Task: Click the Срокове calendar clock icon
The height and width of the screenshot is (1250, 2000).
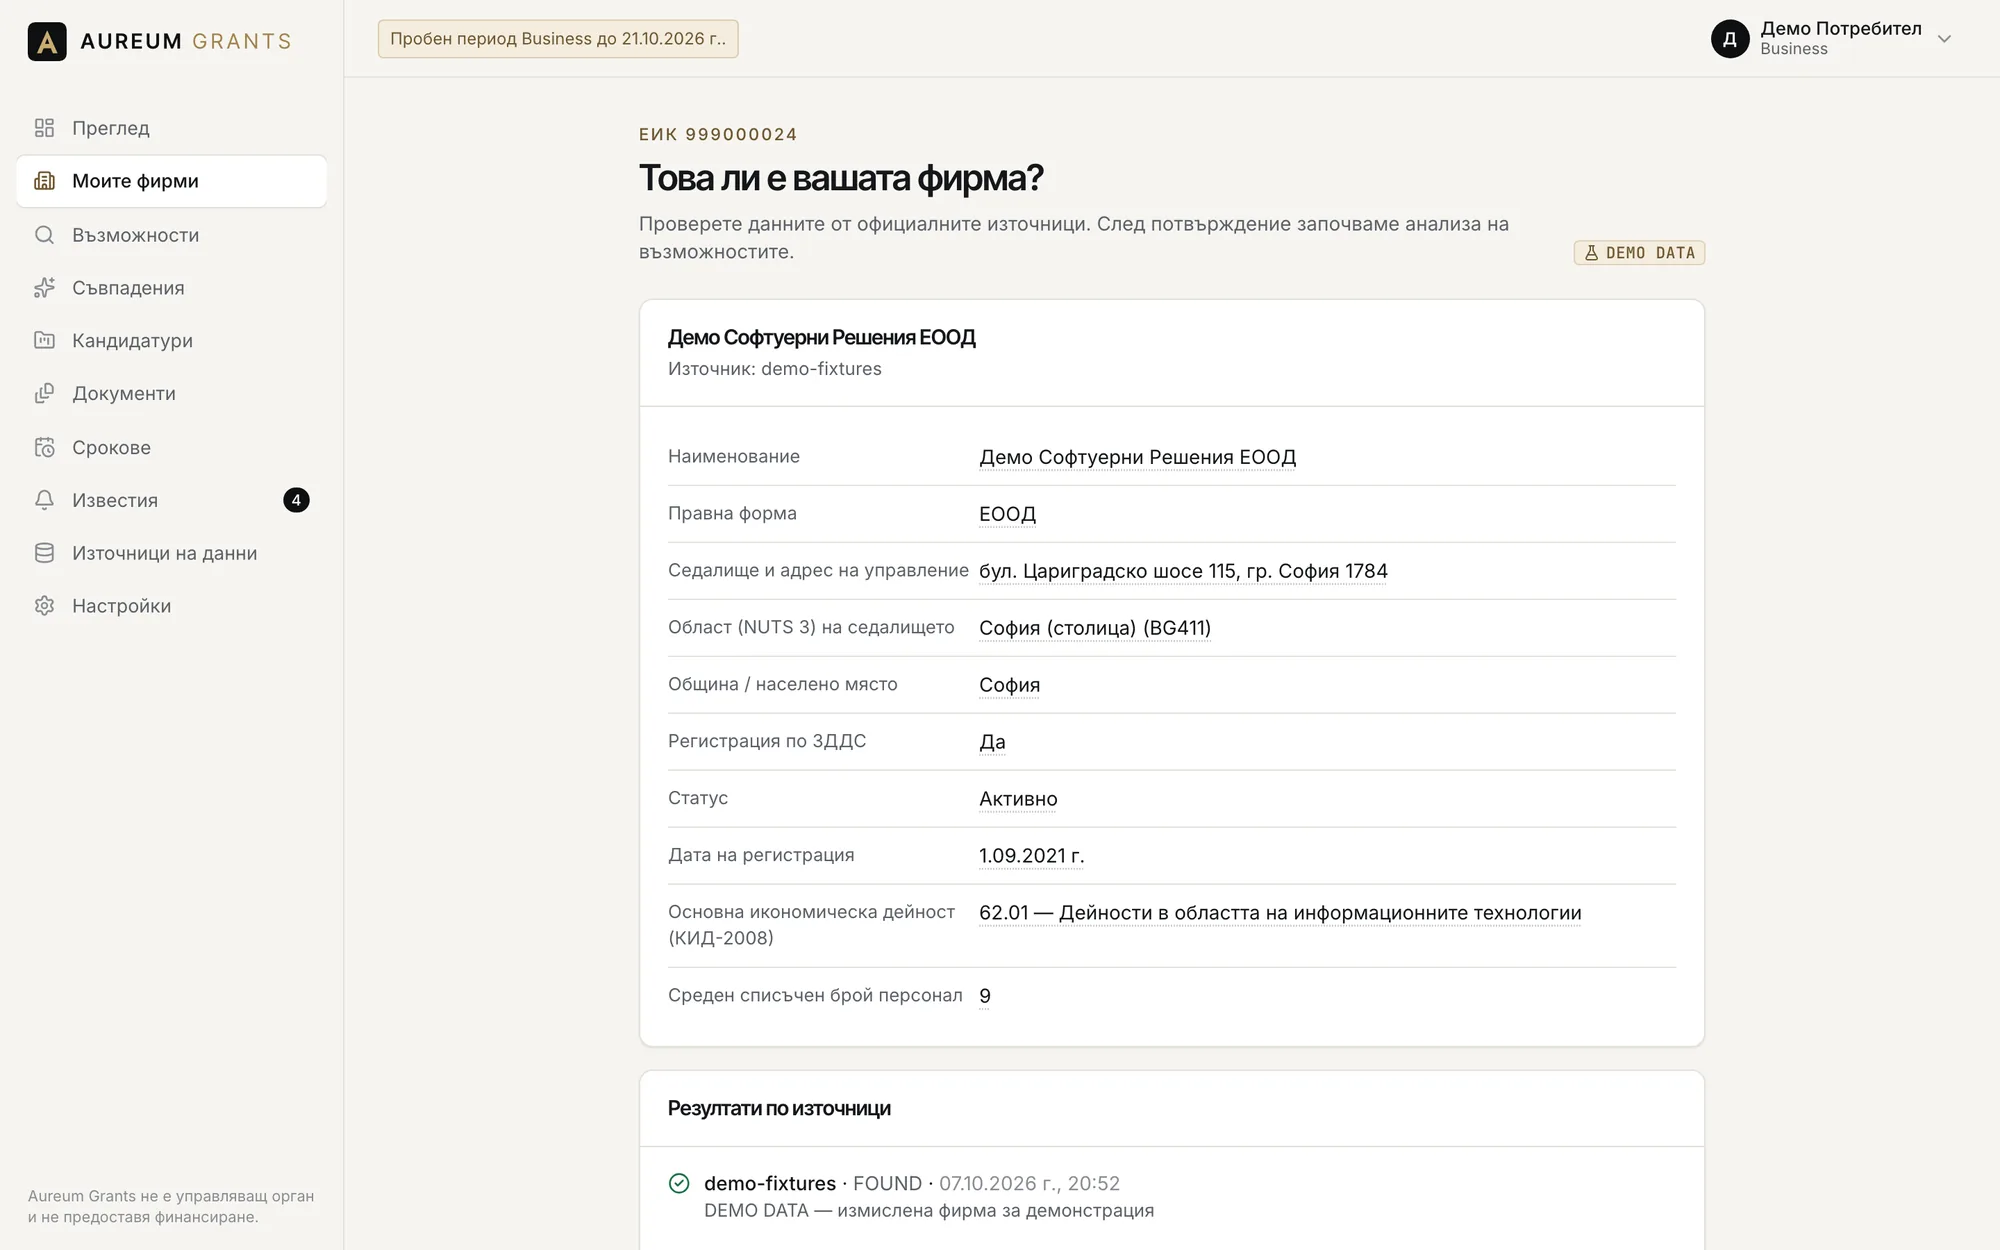Action: 44,447
